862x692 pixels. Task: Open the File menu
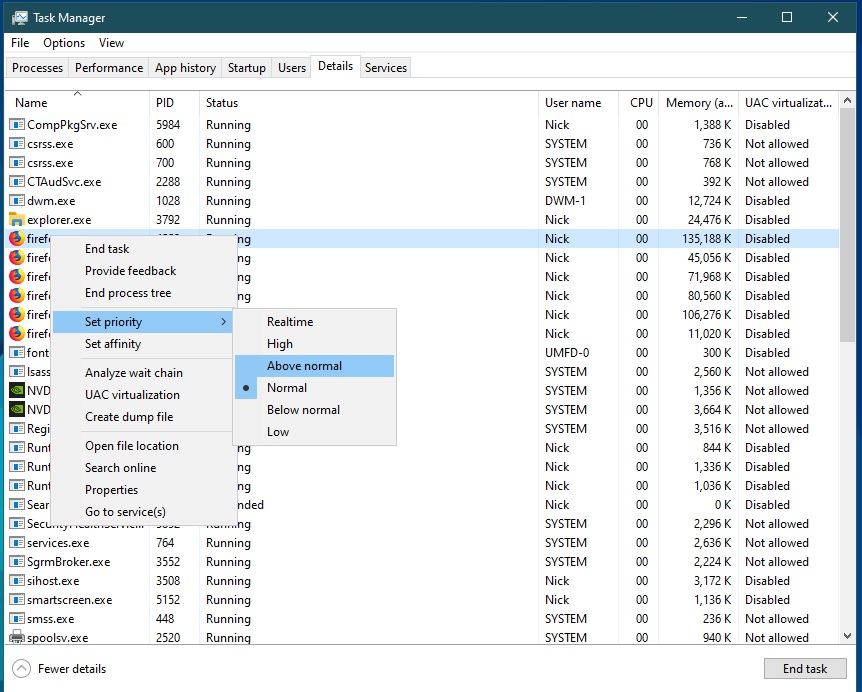[x=20, y=43]
